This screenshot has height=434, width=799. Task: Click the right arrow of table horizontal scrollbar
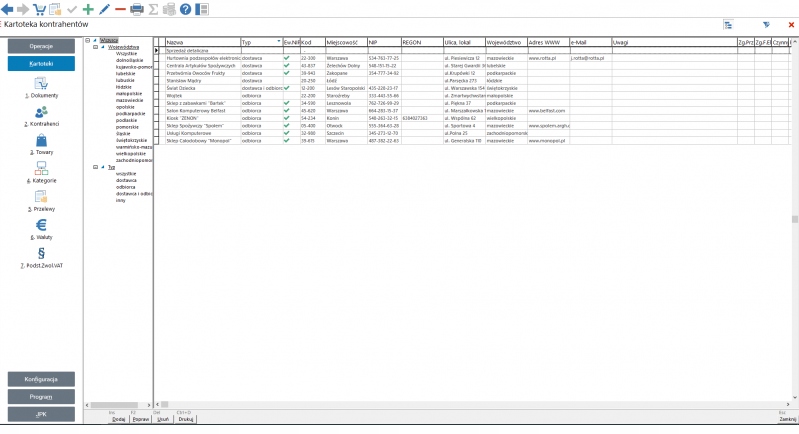coord(788,404)
